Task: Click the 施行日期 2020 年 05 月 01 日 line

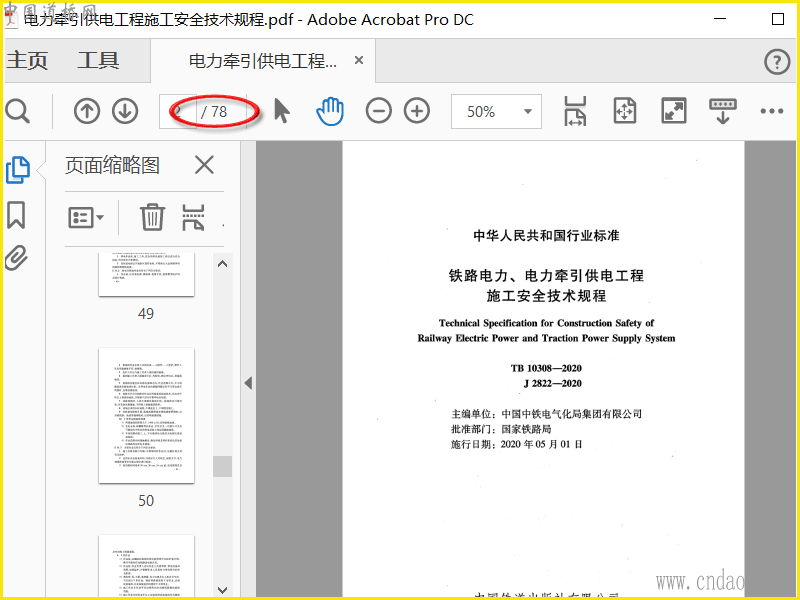Action: click(x=516, y=444)
